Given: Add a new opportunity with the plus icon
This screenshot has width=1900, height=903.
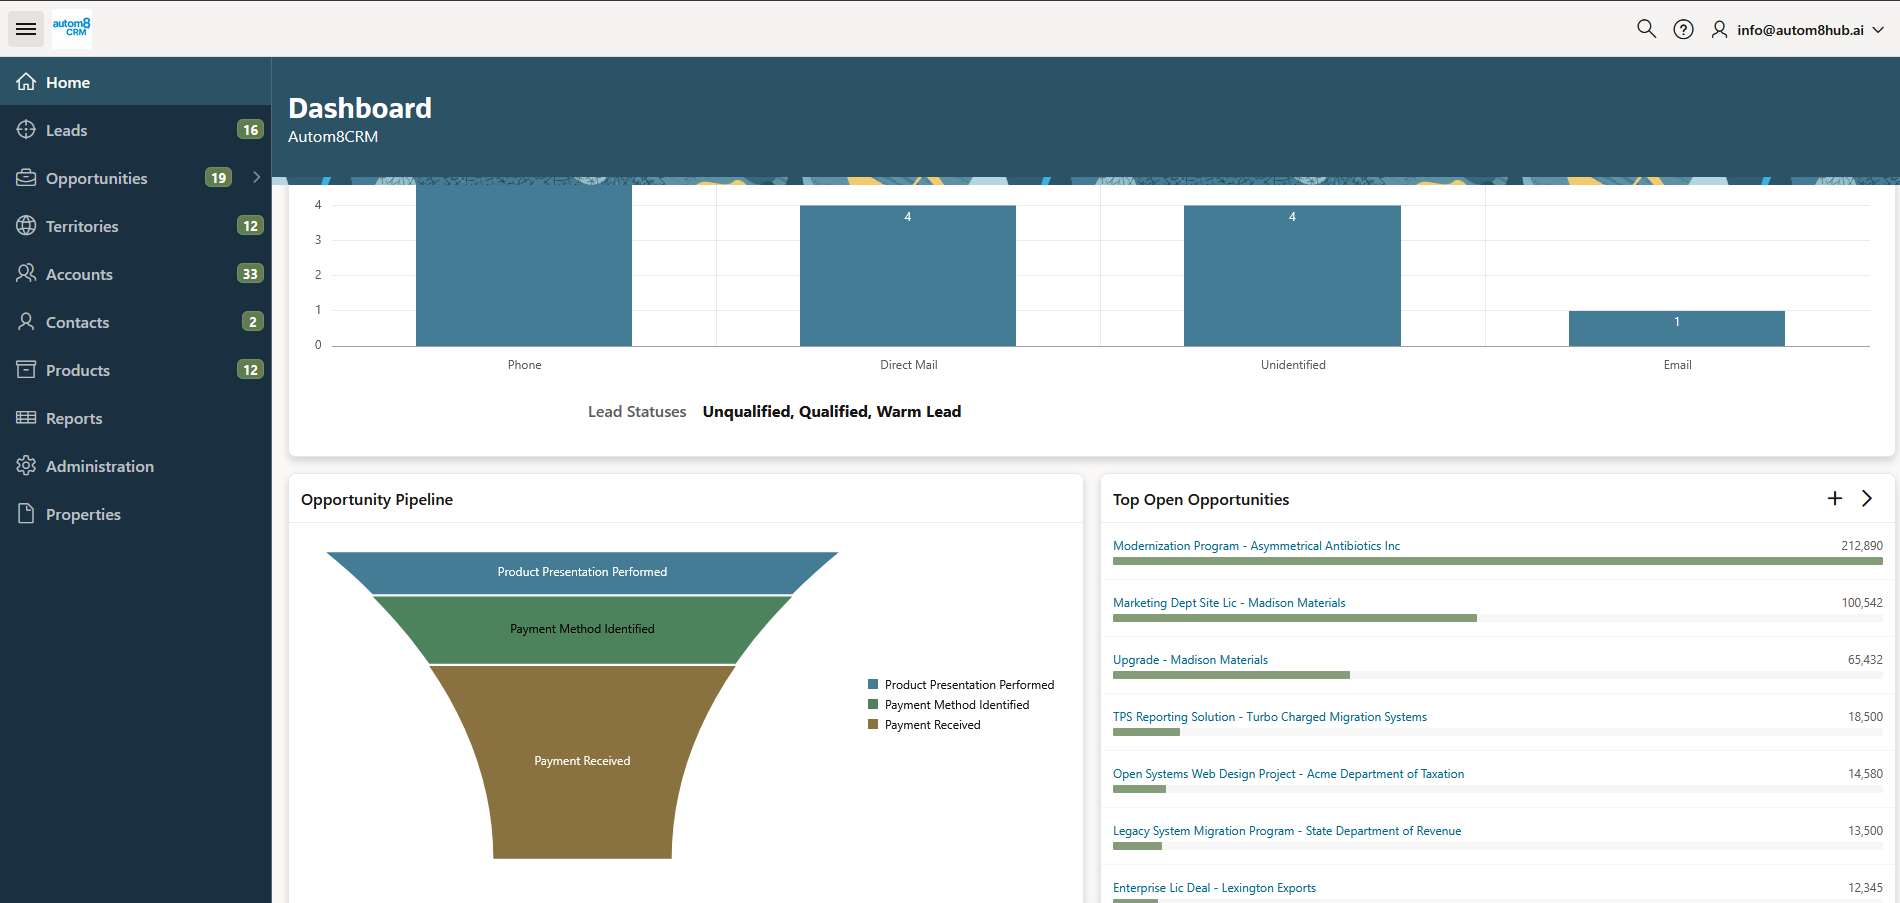Looking at the screenshot, I should click(x=1835, y=498).
